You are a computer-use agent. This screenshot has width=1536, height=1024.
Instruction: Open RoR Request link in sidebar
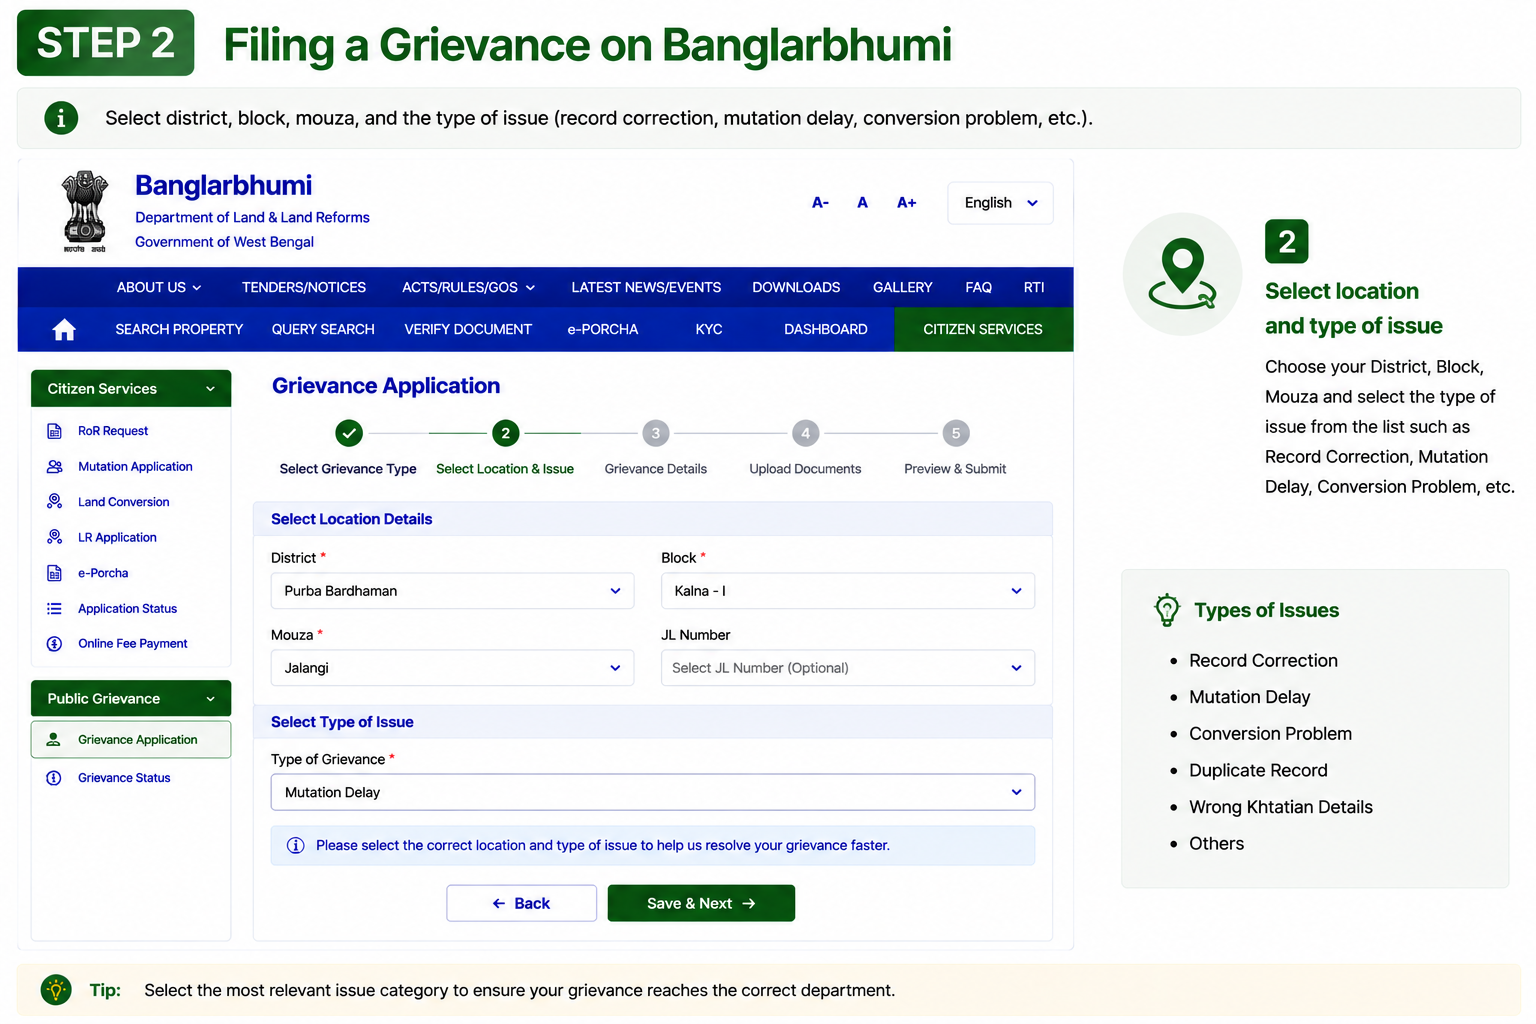[113, 431]
